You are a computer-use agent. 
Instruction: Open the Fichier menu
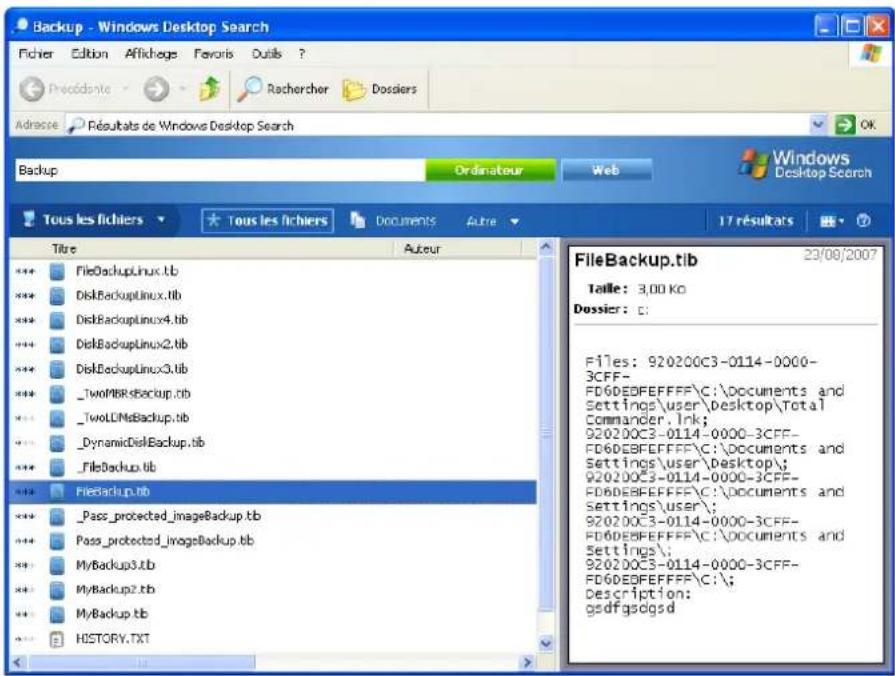35,54
